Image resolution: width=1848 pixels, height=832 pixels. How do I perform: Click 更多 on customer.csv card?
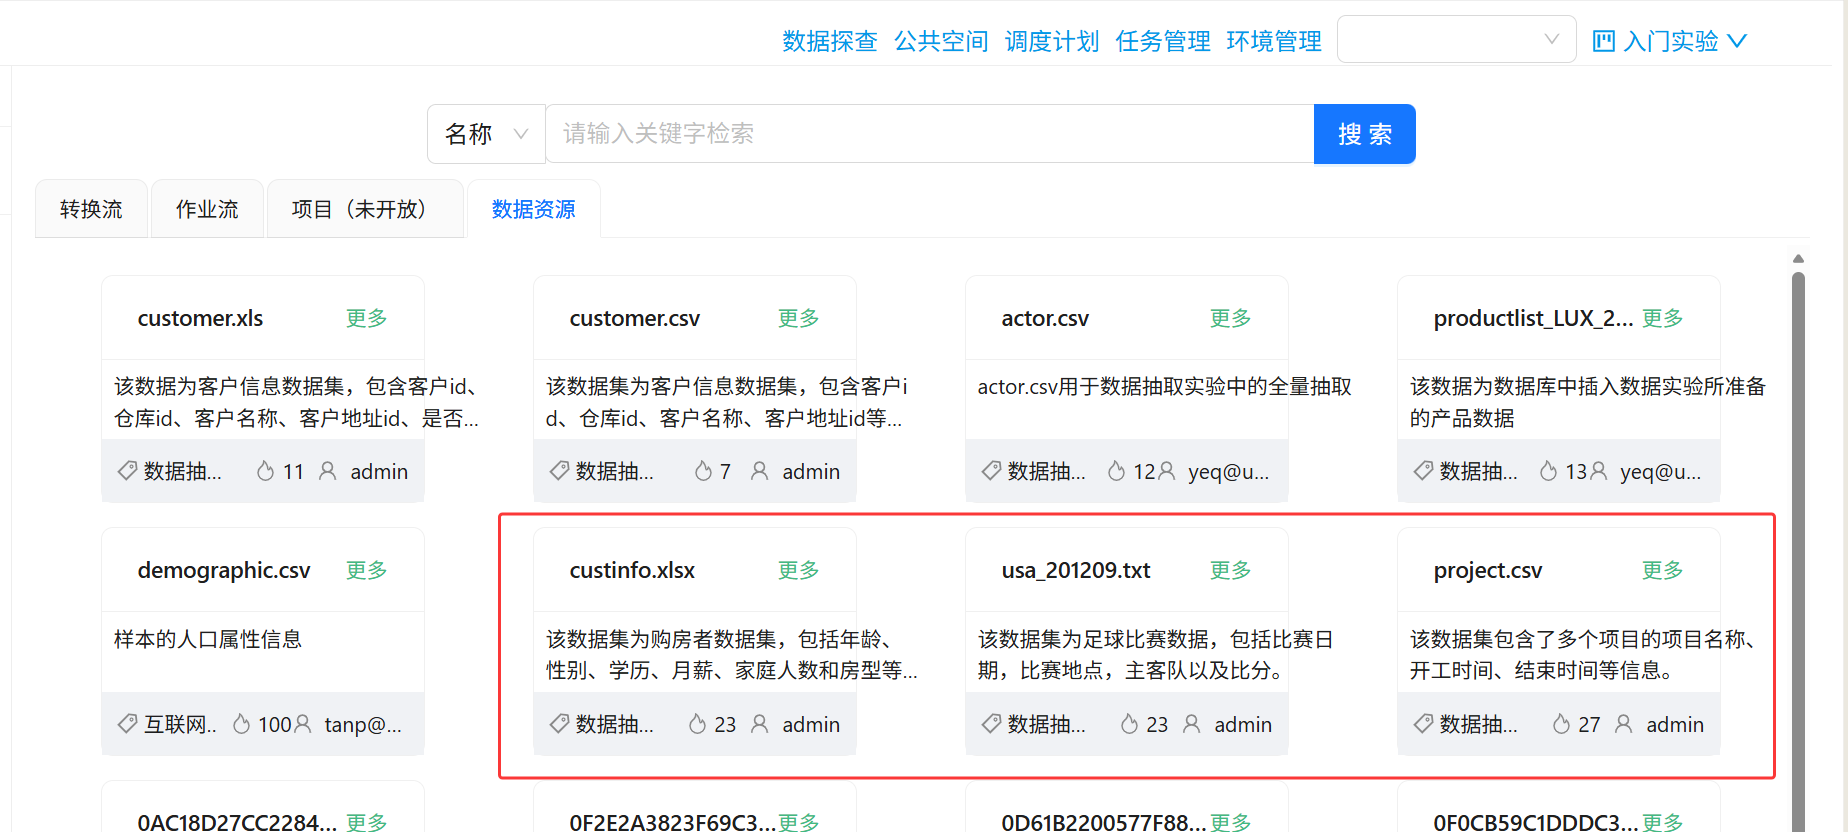(798, 318)
